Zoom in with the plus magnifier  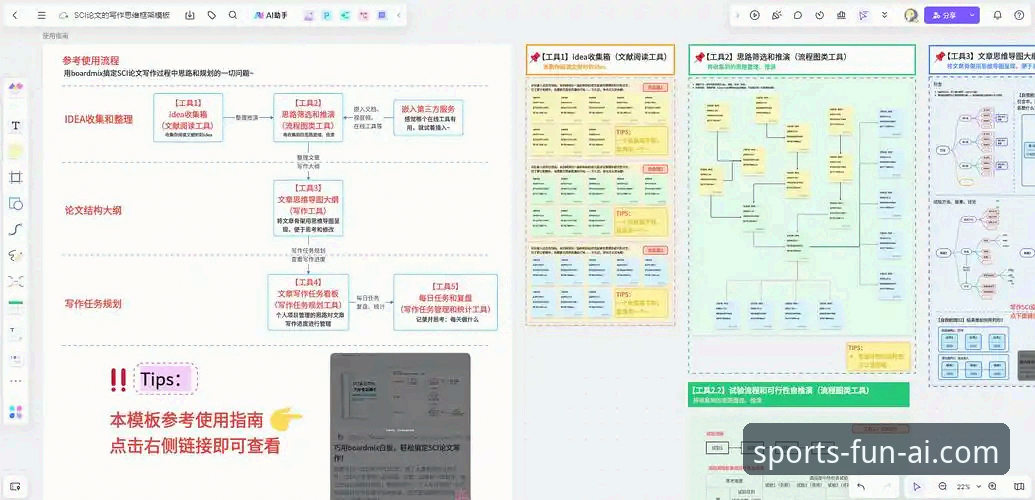(x=992, y=486)
